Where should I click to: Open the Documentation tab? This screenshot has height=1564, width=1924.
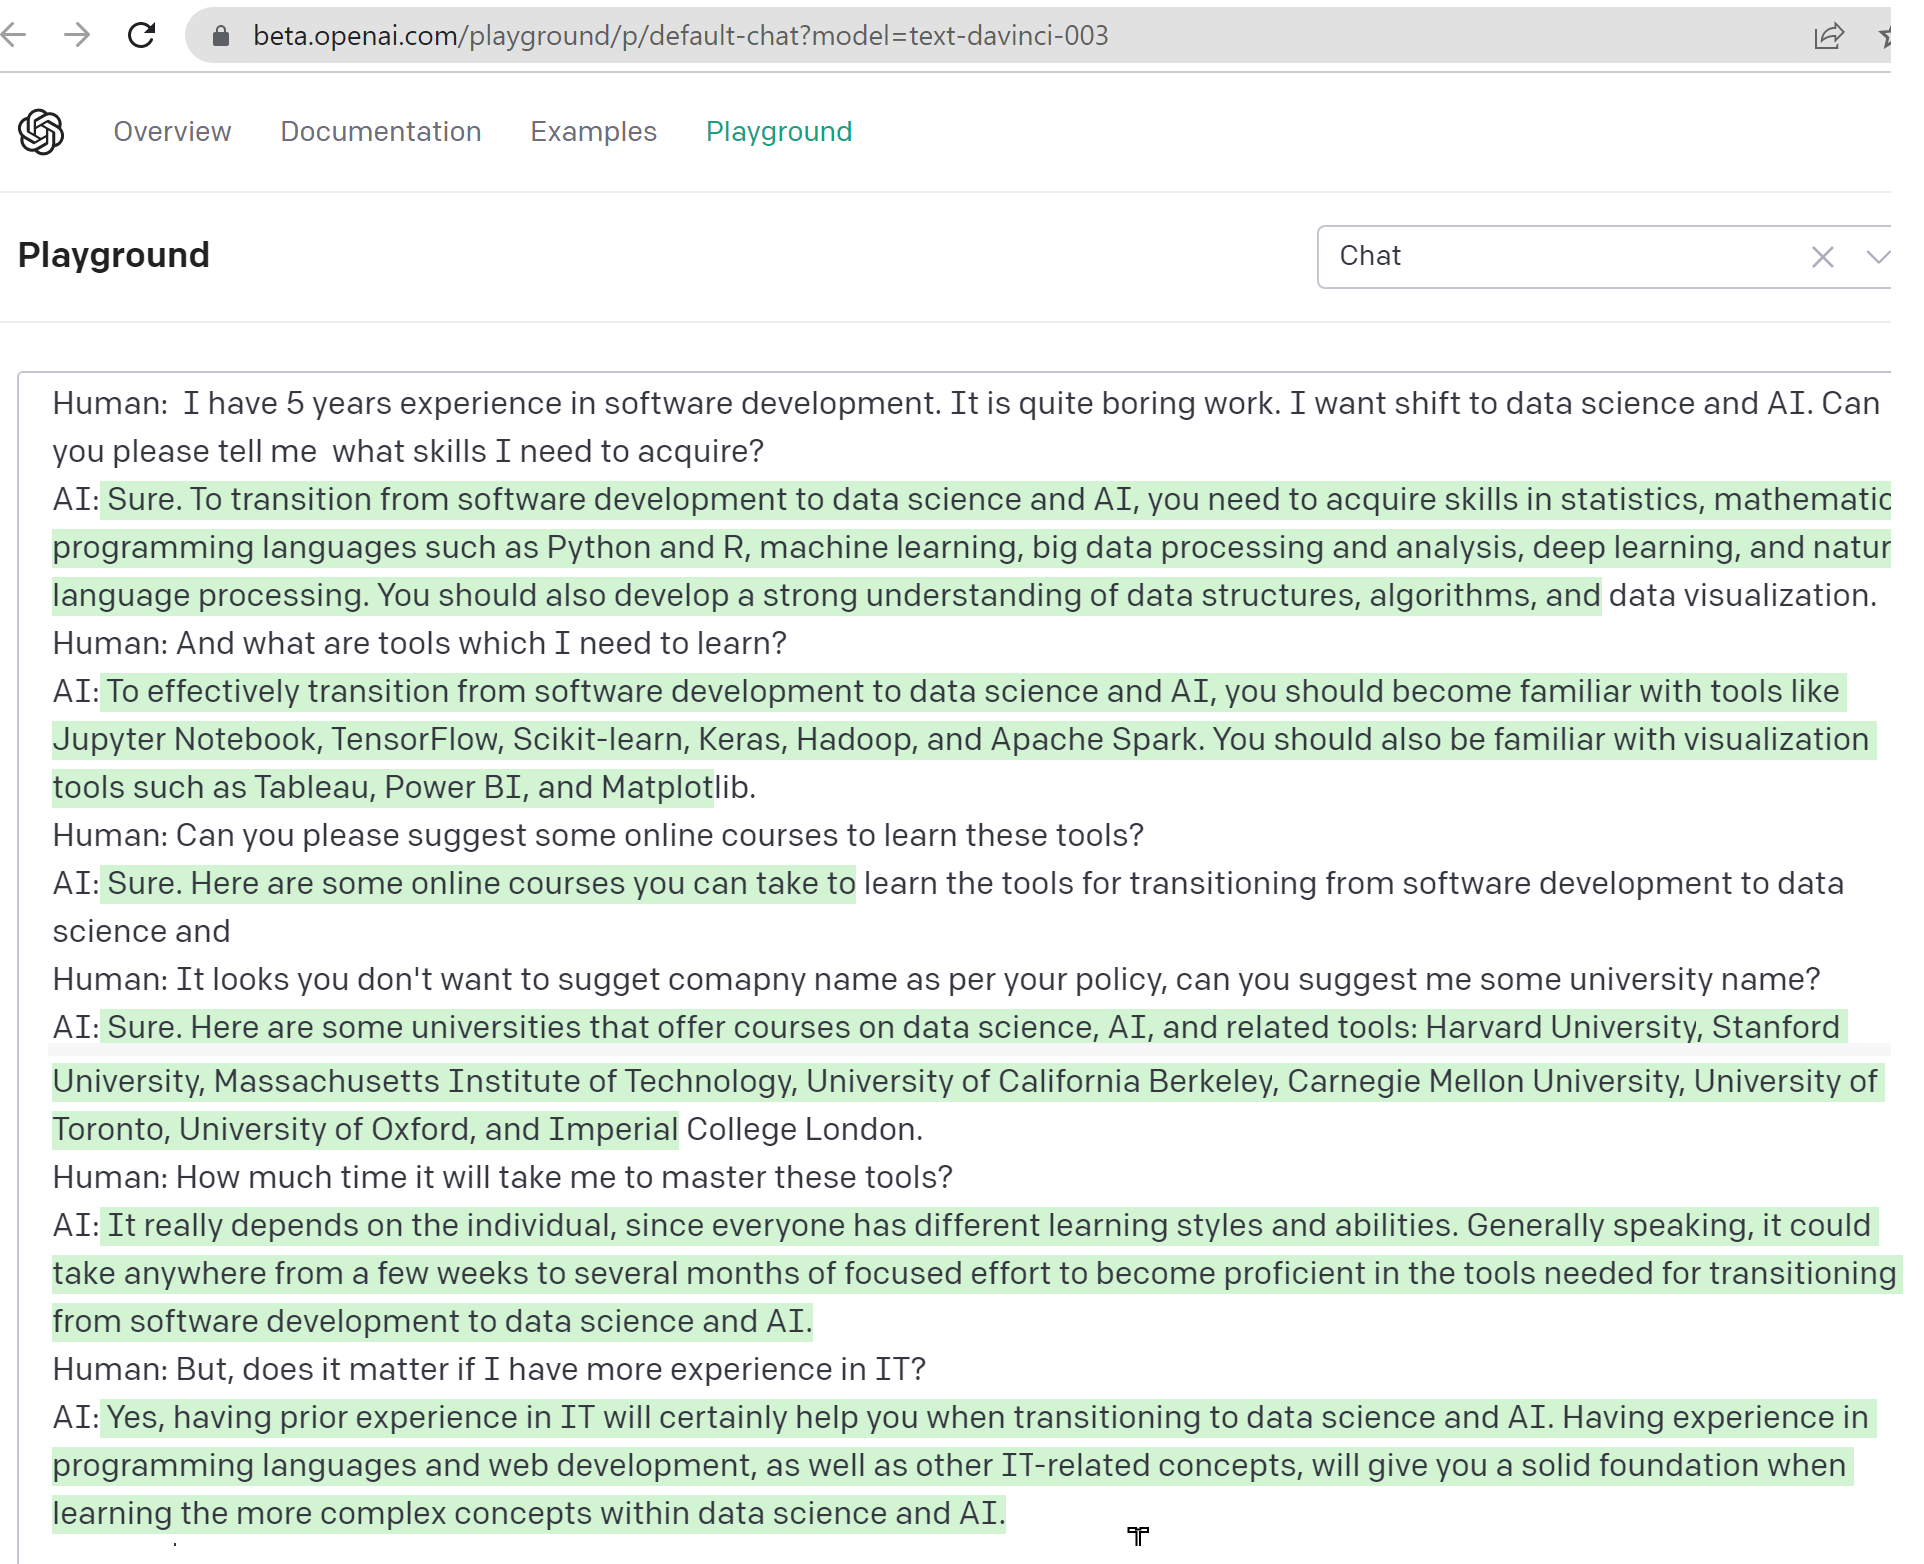(380, 132)
